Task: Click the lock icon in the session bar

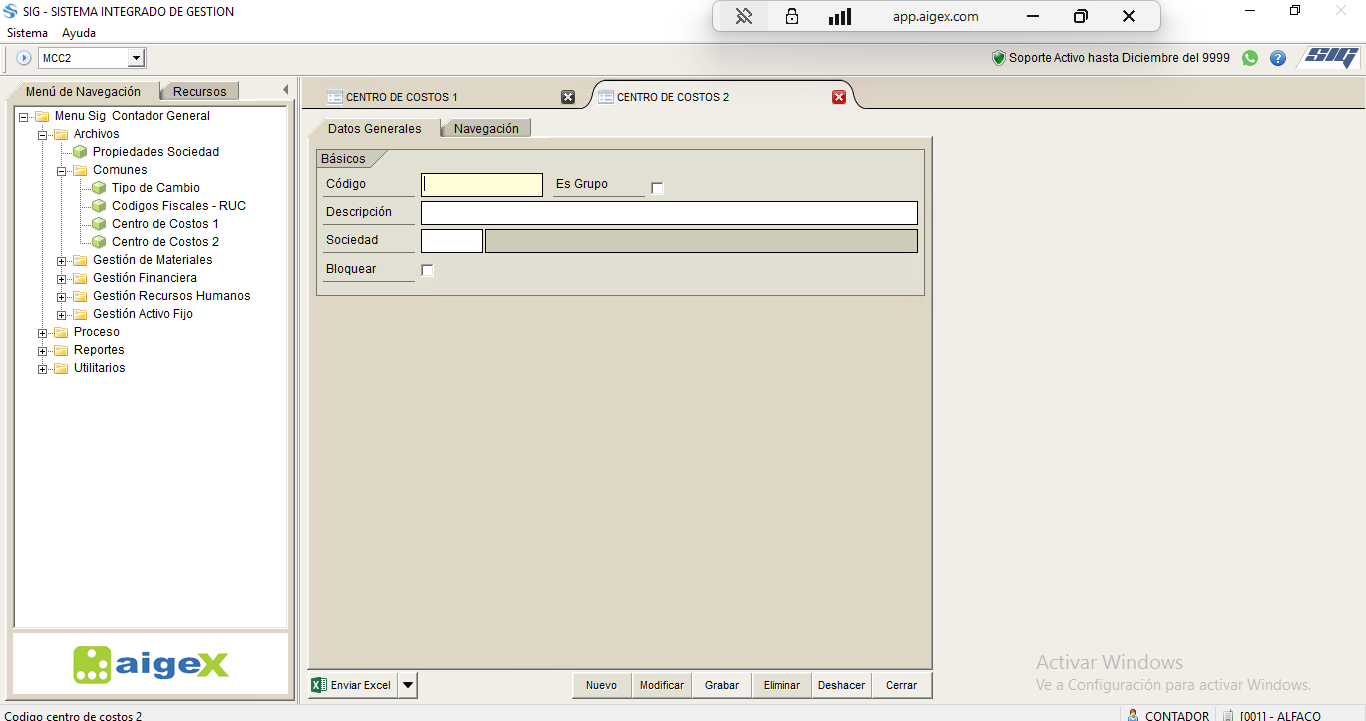Action: pyautogui.click(x=792, y=16)
